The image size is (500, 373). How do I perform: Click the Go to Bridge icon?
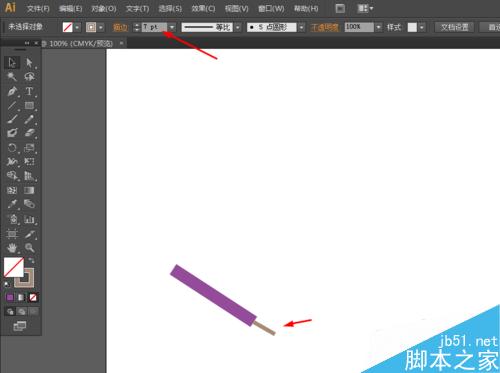[x=340, y=8]
